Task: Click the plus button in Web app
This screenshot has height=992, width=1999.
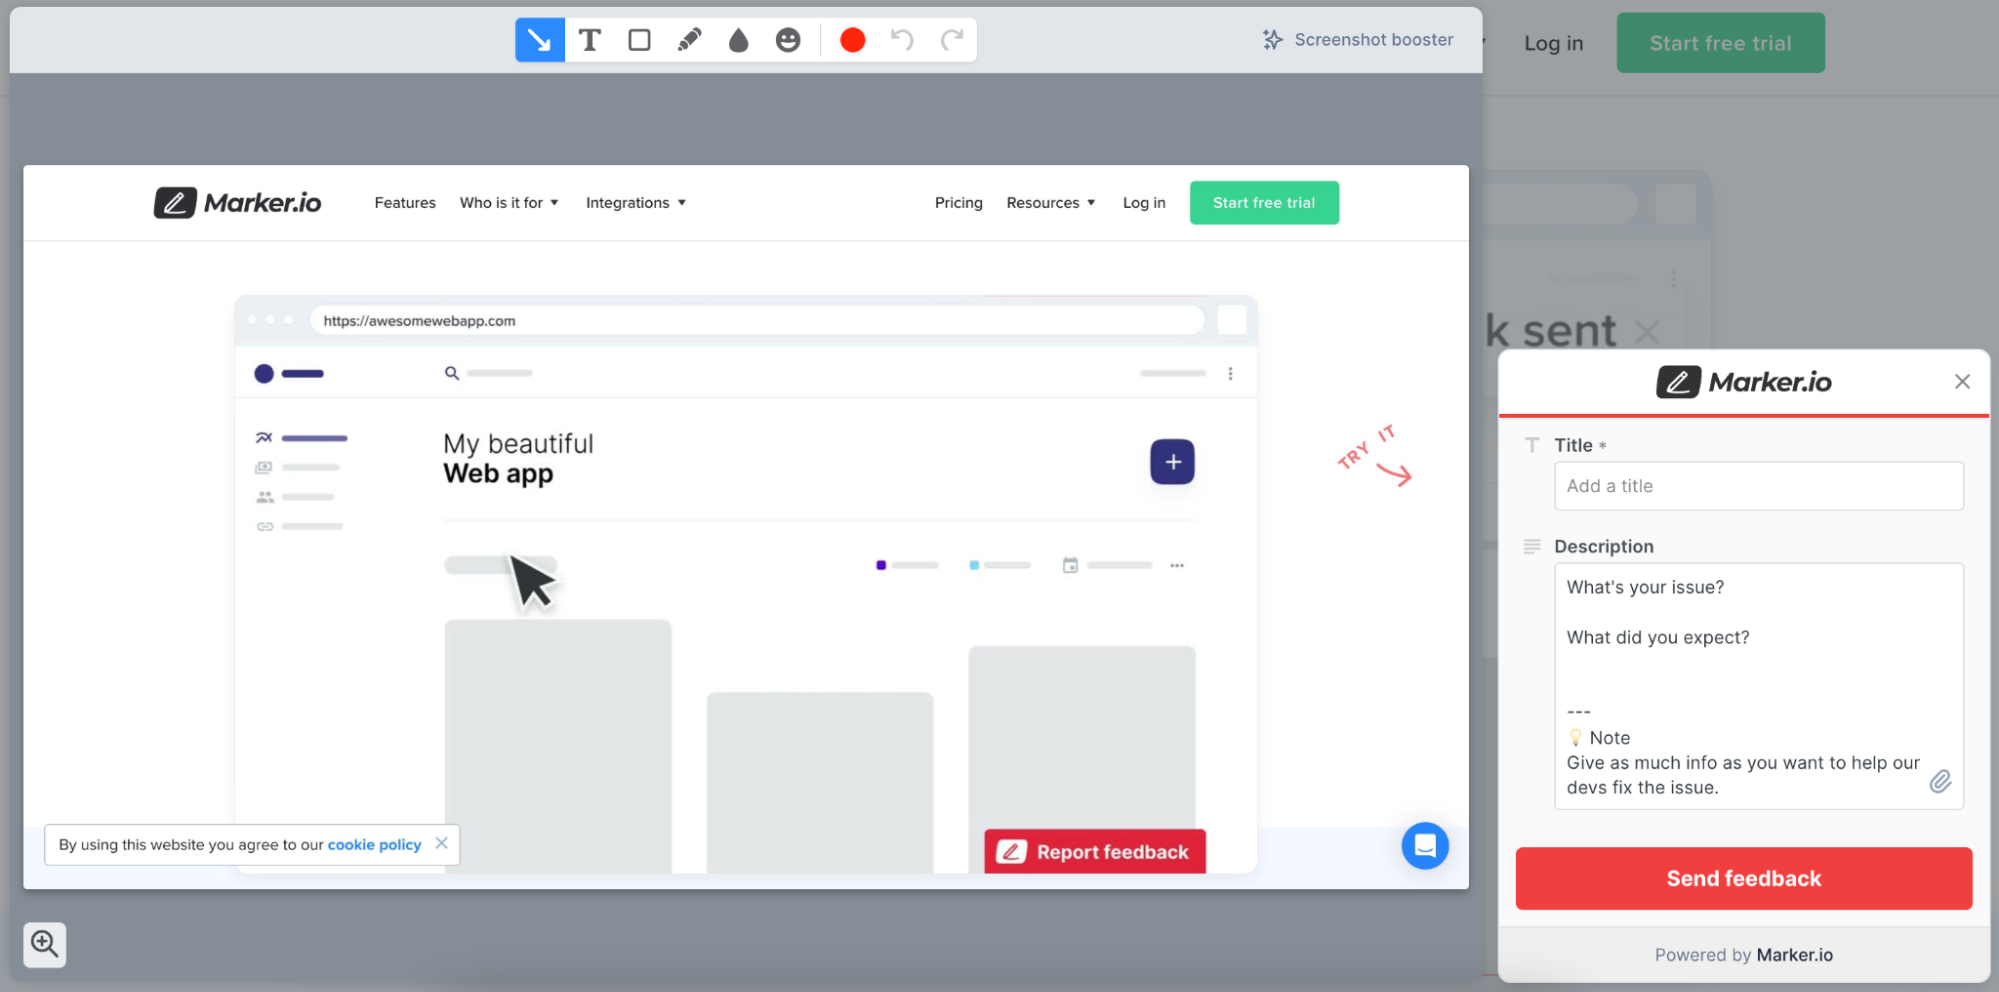Action: click(x=1172, y=462)
